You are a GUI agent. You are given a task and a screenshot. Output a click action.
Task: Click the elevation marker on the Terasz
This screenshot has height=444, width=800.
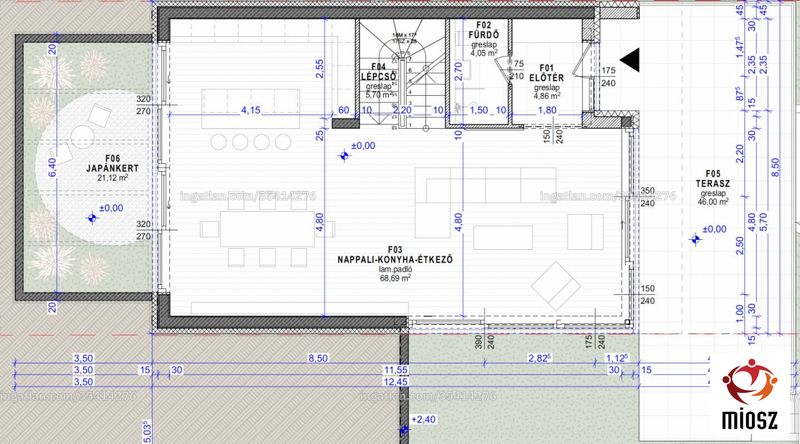(694, 239)
